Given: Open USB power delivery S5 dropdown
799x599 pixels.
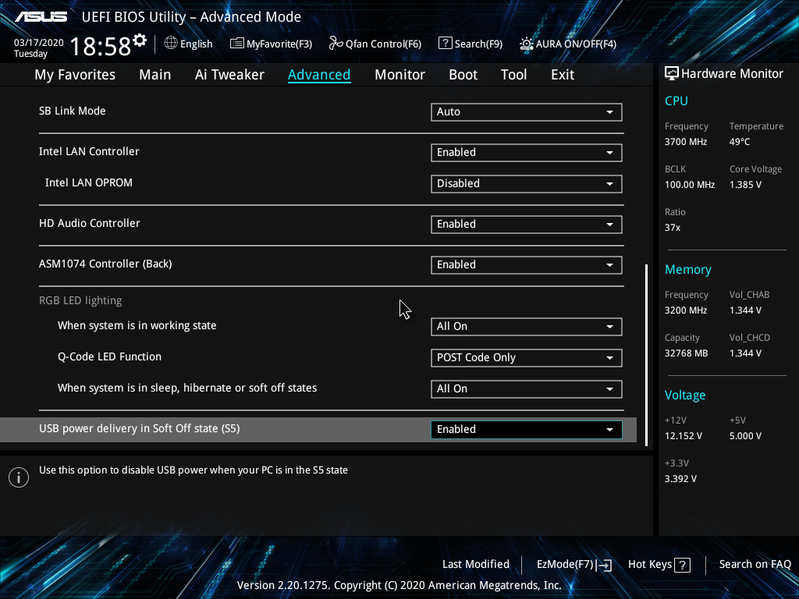Looking at the screenshot, I should [x=526, y=430].
